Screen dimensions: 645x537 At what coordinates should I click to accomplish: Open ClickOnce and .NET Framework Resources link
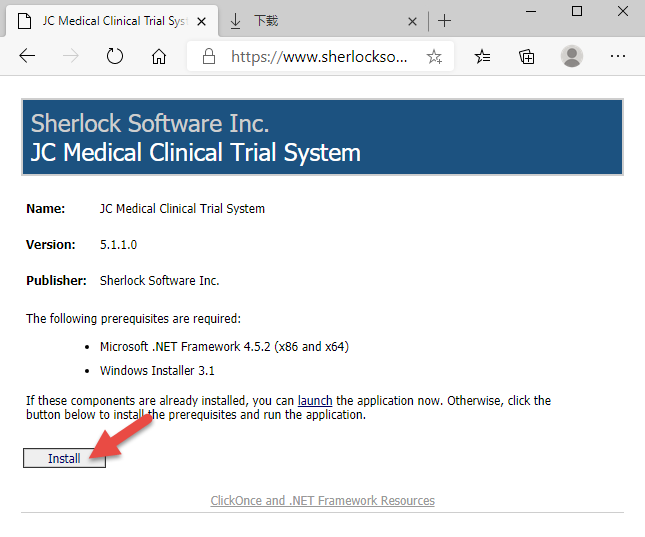[x=322, y=500]
